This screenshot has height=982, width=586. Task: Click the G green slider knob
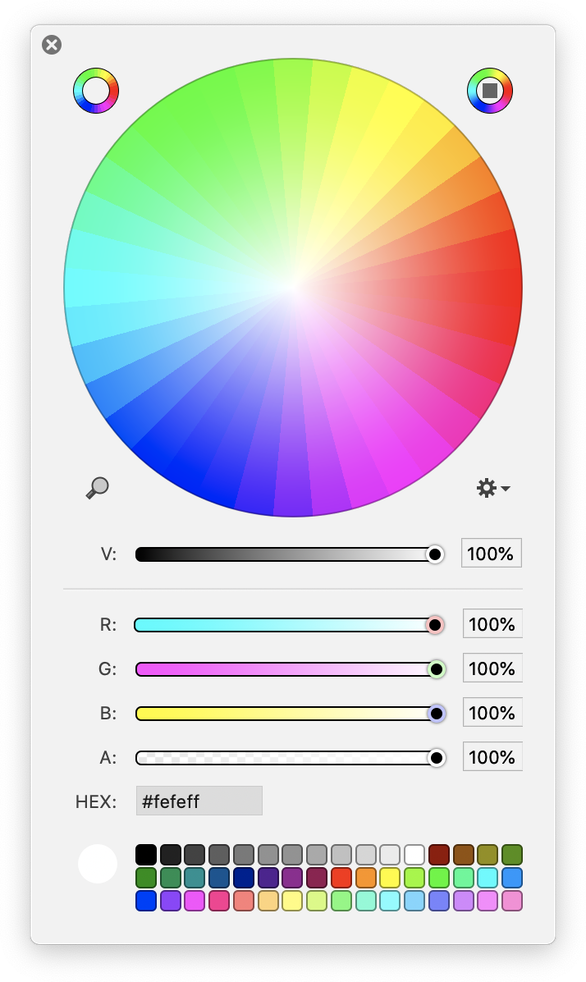point(436,669)
